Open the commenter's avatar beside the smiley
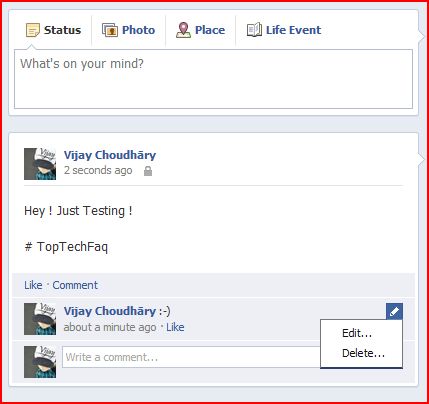Viewport: 429px width, 404px height. click(x=40, y=319)
